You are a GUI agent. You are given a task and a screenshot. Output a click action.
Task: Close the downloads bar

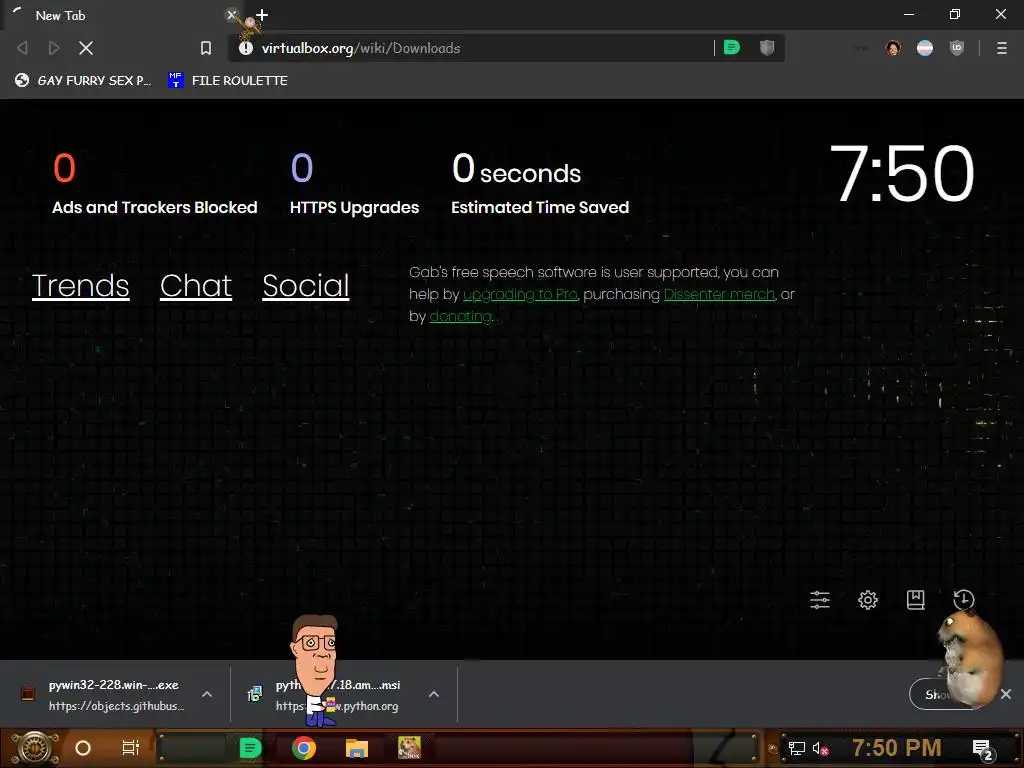point(1006,694)
